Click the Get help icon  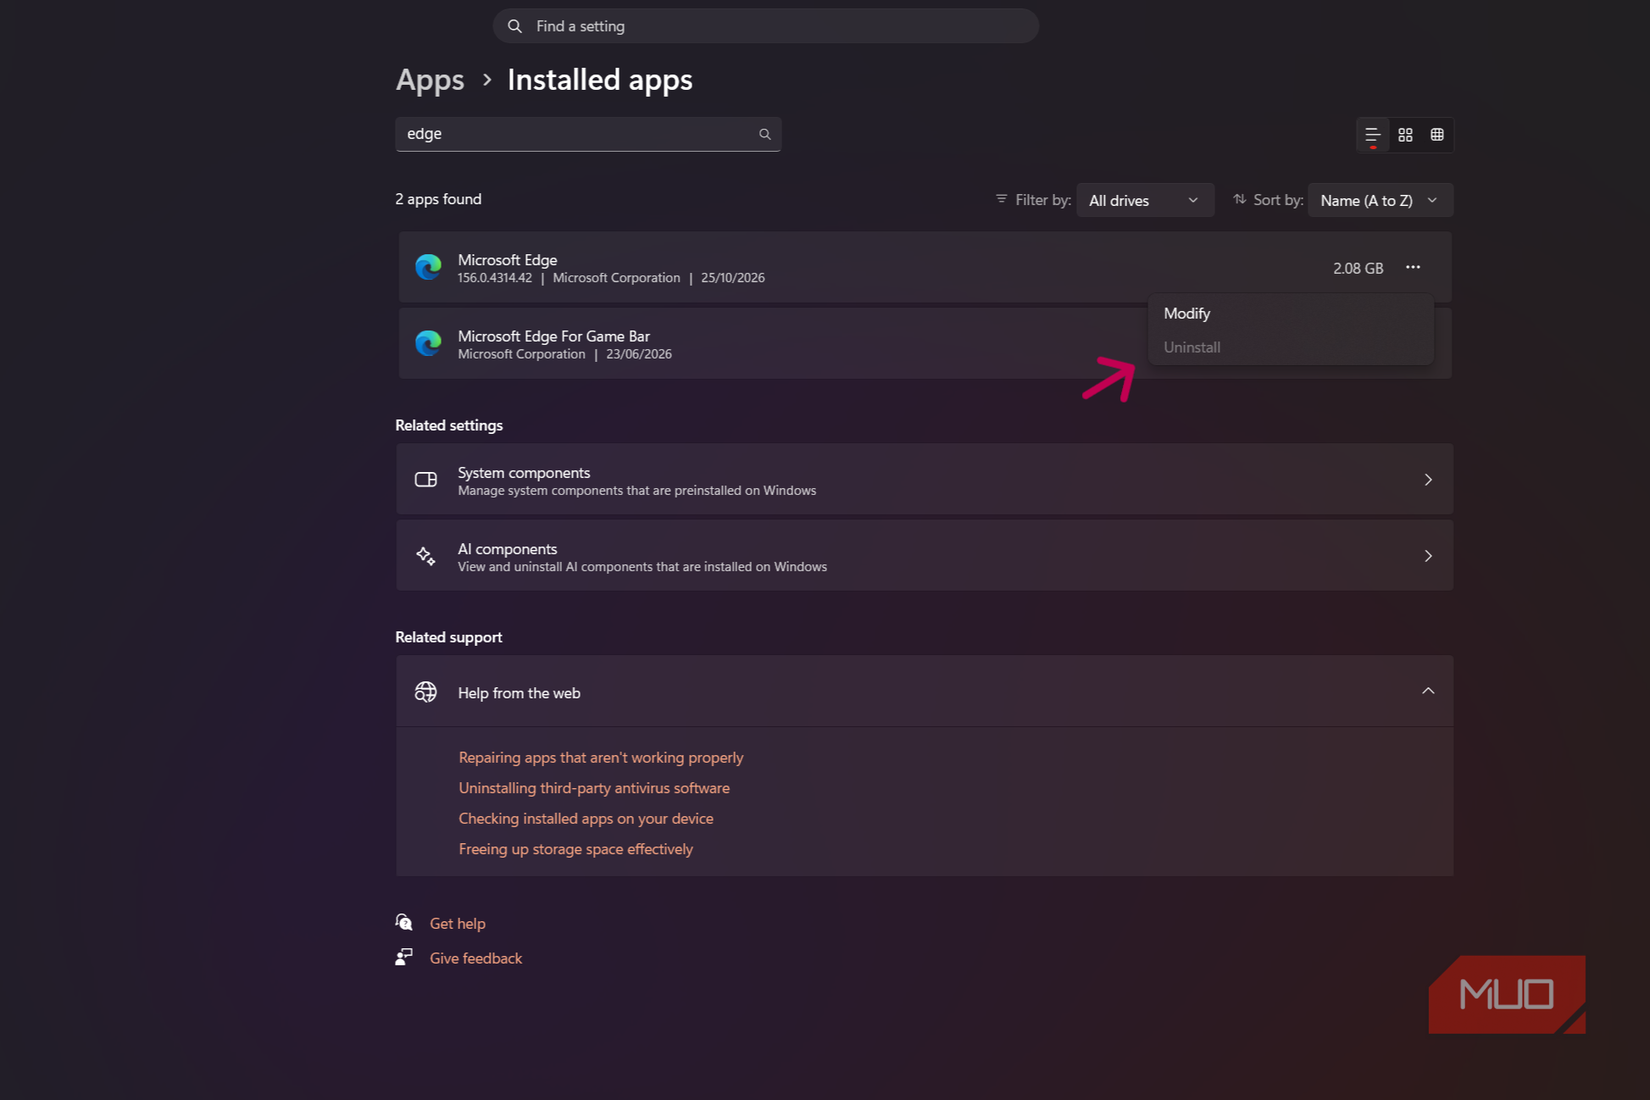tap(404, 922)
